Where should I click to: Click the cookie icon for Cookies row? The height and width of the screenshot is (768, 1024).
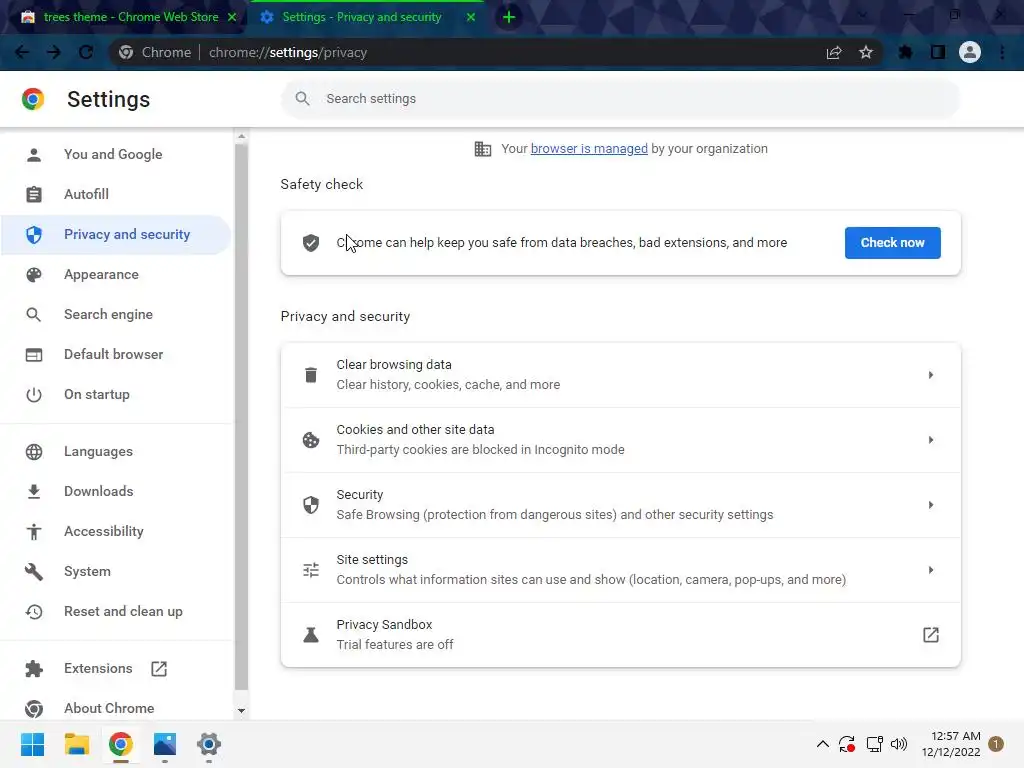pyautogui.click(x=311, y=440)
